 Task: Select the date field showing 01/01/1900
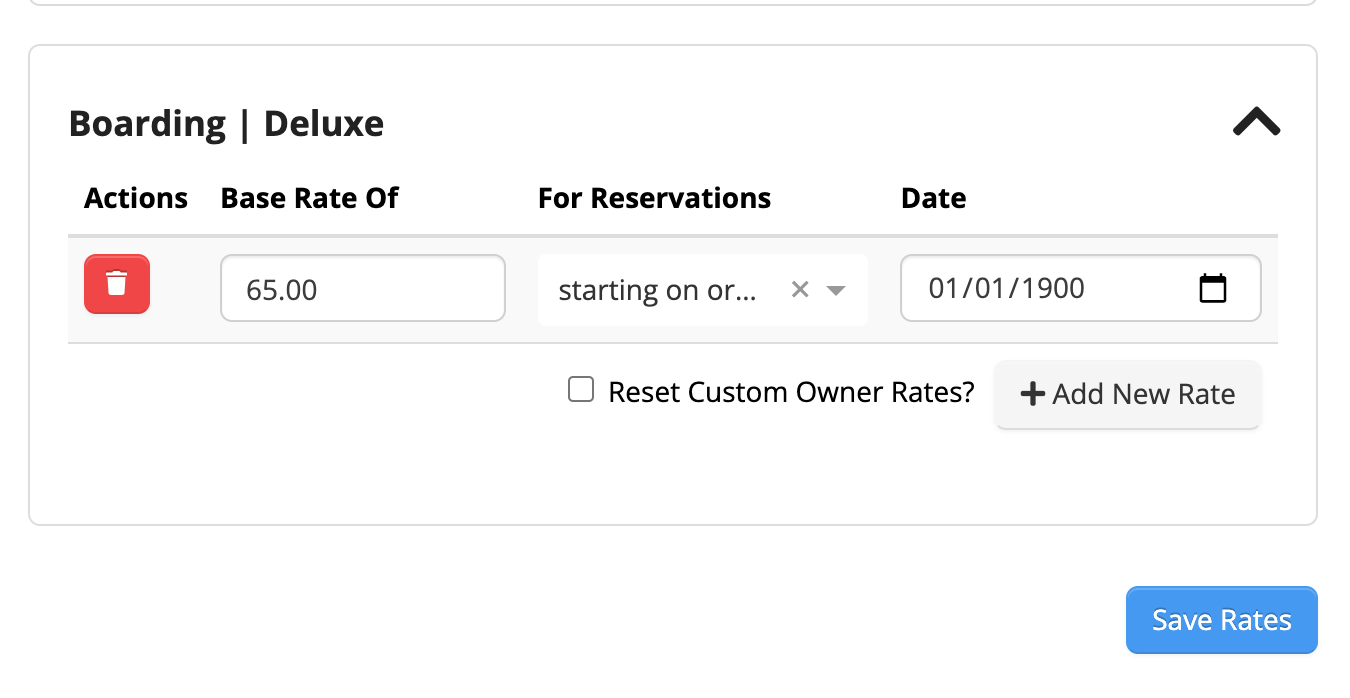click(x=1050, y=288)
